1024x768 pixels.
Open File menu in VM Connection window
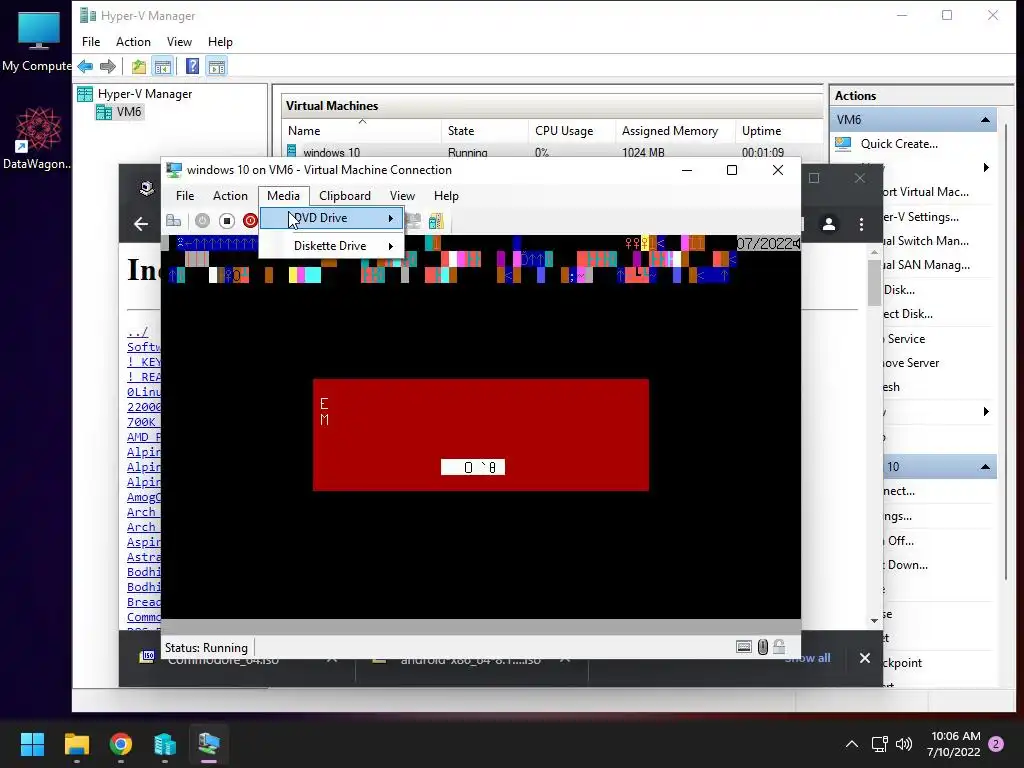(x=185, y=196)
